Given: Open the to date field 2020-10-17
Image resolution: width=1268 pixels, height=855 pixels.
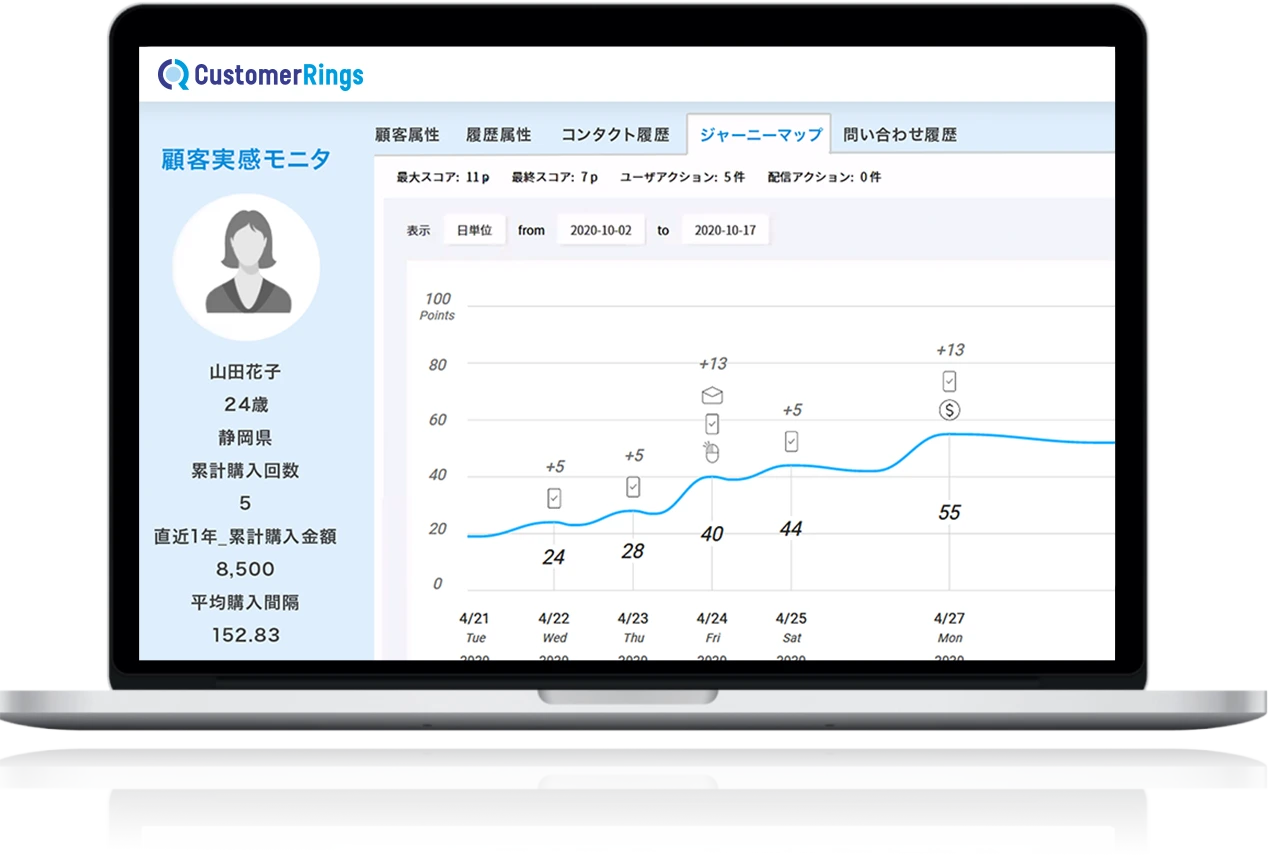Looking at the screenshot, I should [725, 230].
